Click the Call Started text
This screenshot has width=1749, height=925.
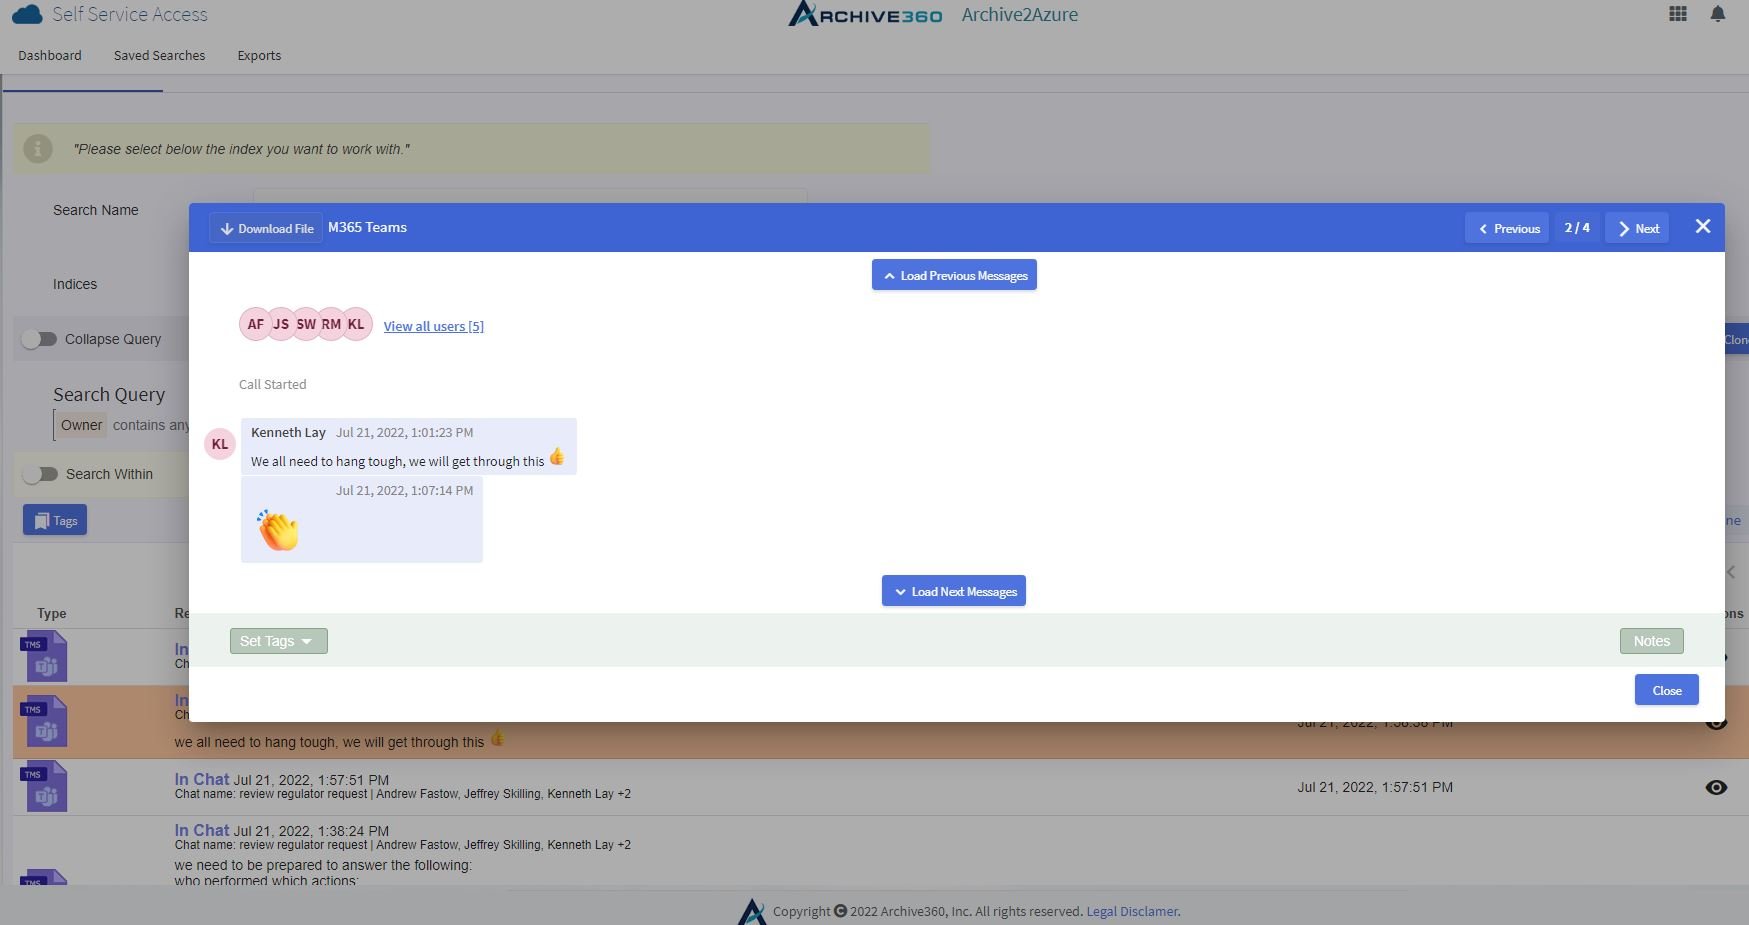coord(273,384)
